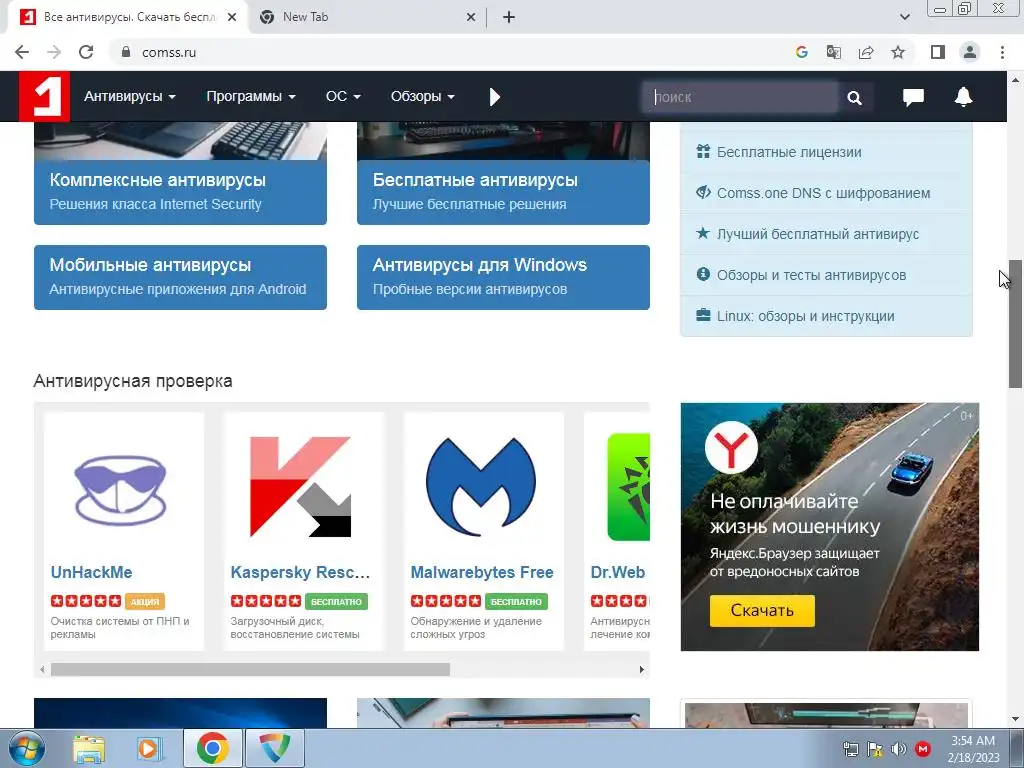Screen dimensions: 1024x768
Task: Bookmark this page with star icon
Action: (898, 52)
